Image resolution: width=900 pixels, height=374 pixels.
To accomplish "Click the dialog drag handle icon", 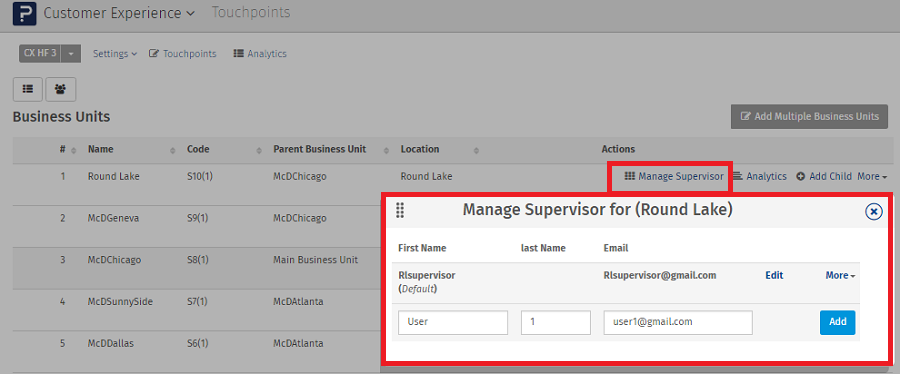I will coord(401,211).
